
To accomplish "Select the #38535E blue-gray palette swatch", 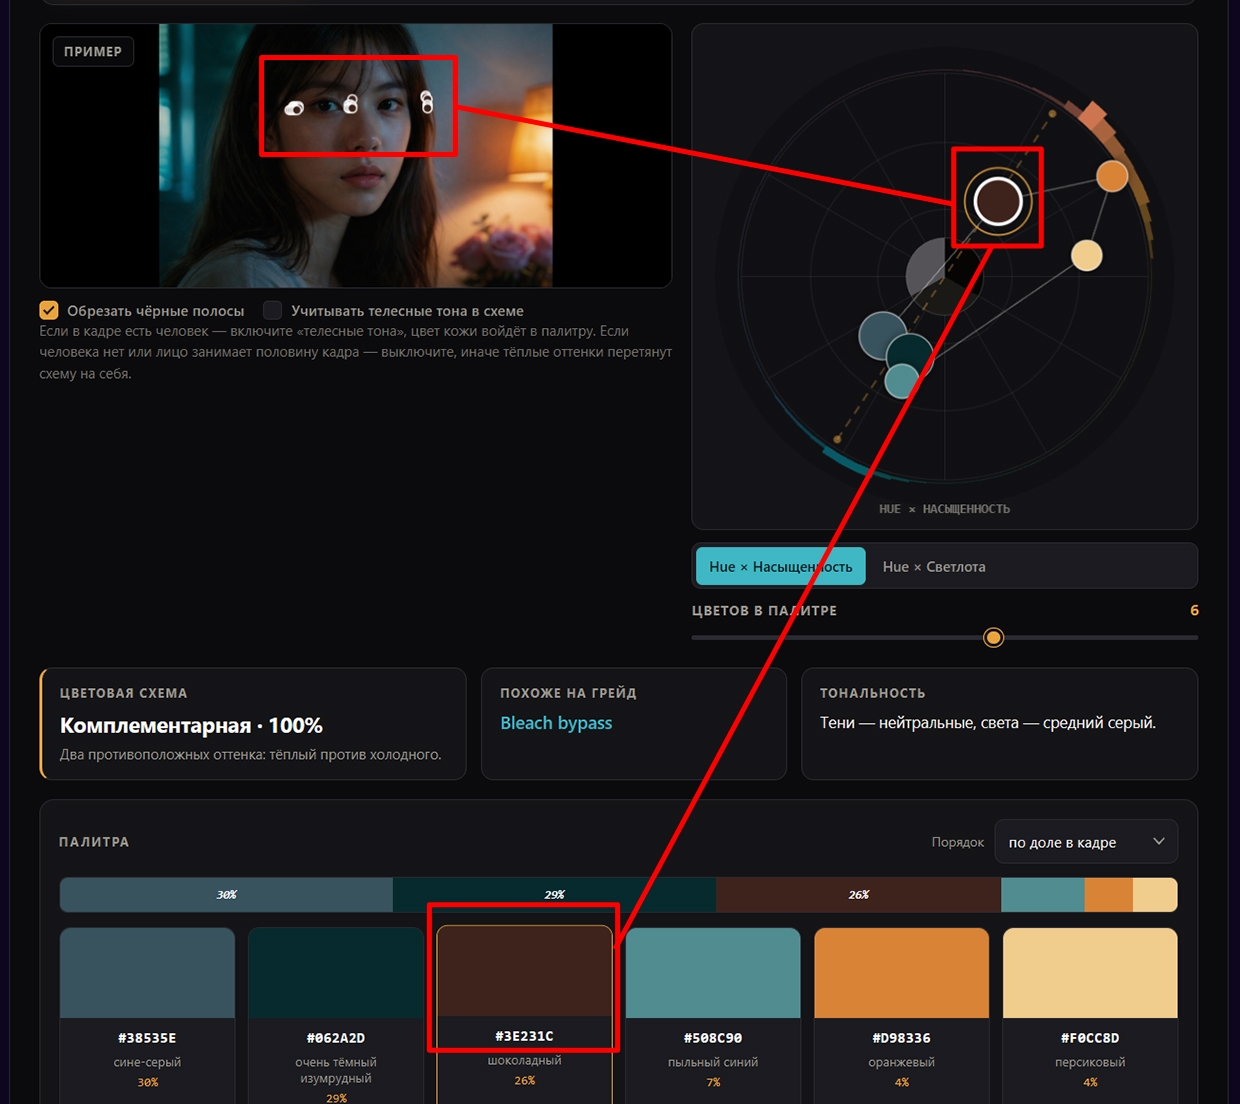I will point(148,973).
